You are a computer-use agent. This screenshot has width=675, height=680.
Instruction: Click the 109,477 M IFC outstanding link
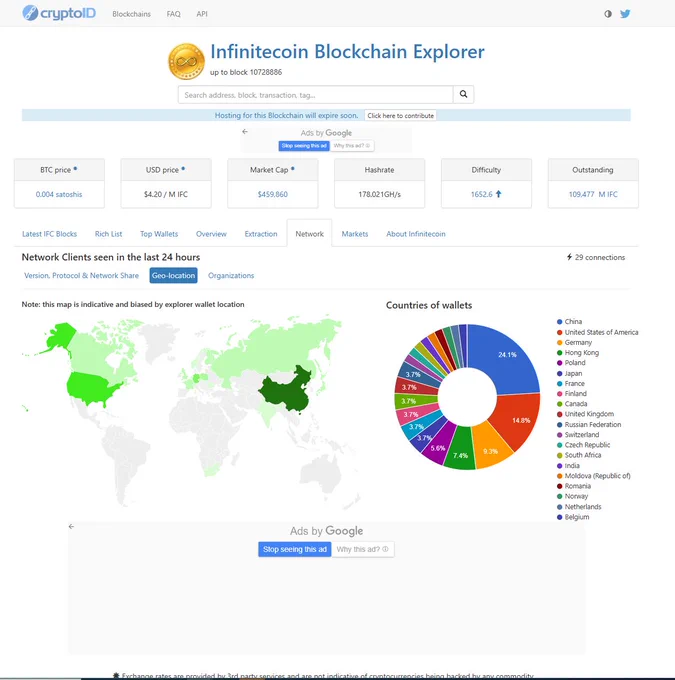pyautogui.click(x=593, y=194)
